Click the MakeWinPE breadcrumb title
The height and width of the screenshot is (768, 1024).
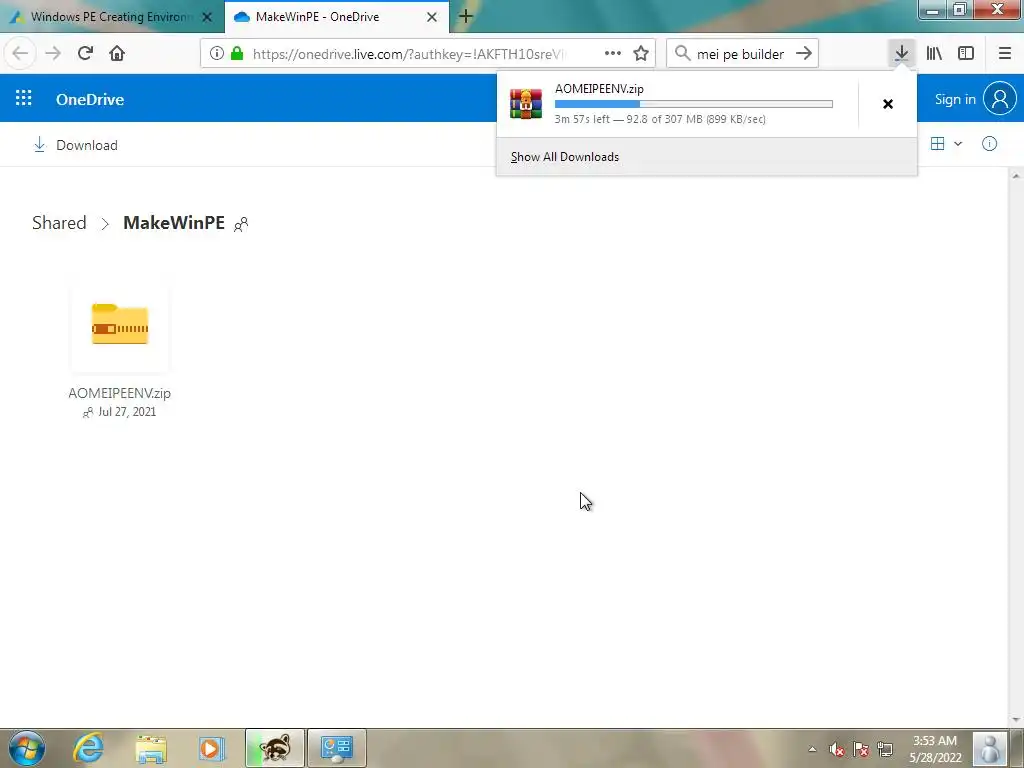click(x=174, y=223)
